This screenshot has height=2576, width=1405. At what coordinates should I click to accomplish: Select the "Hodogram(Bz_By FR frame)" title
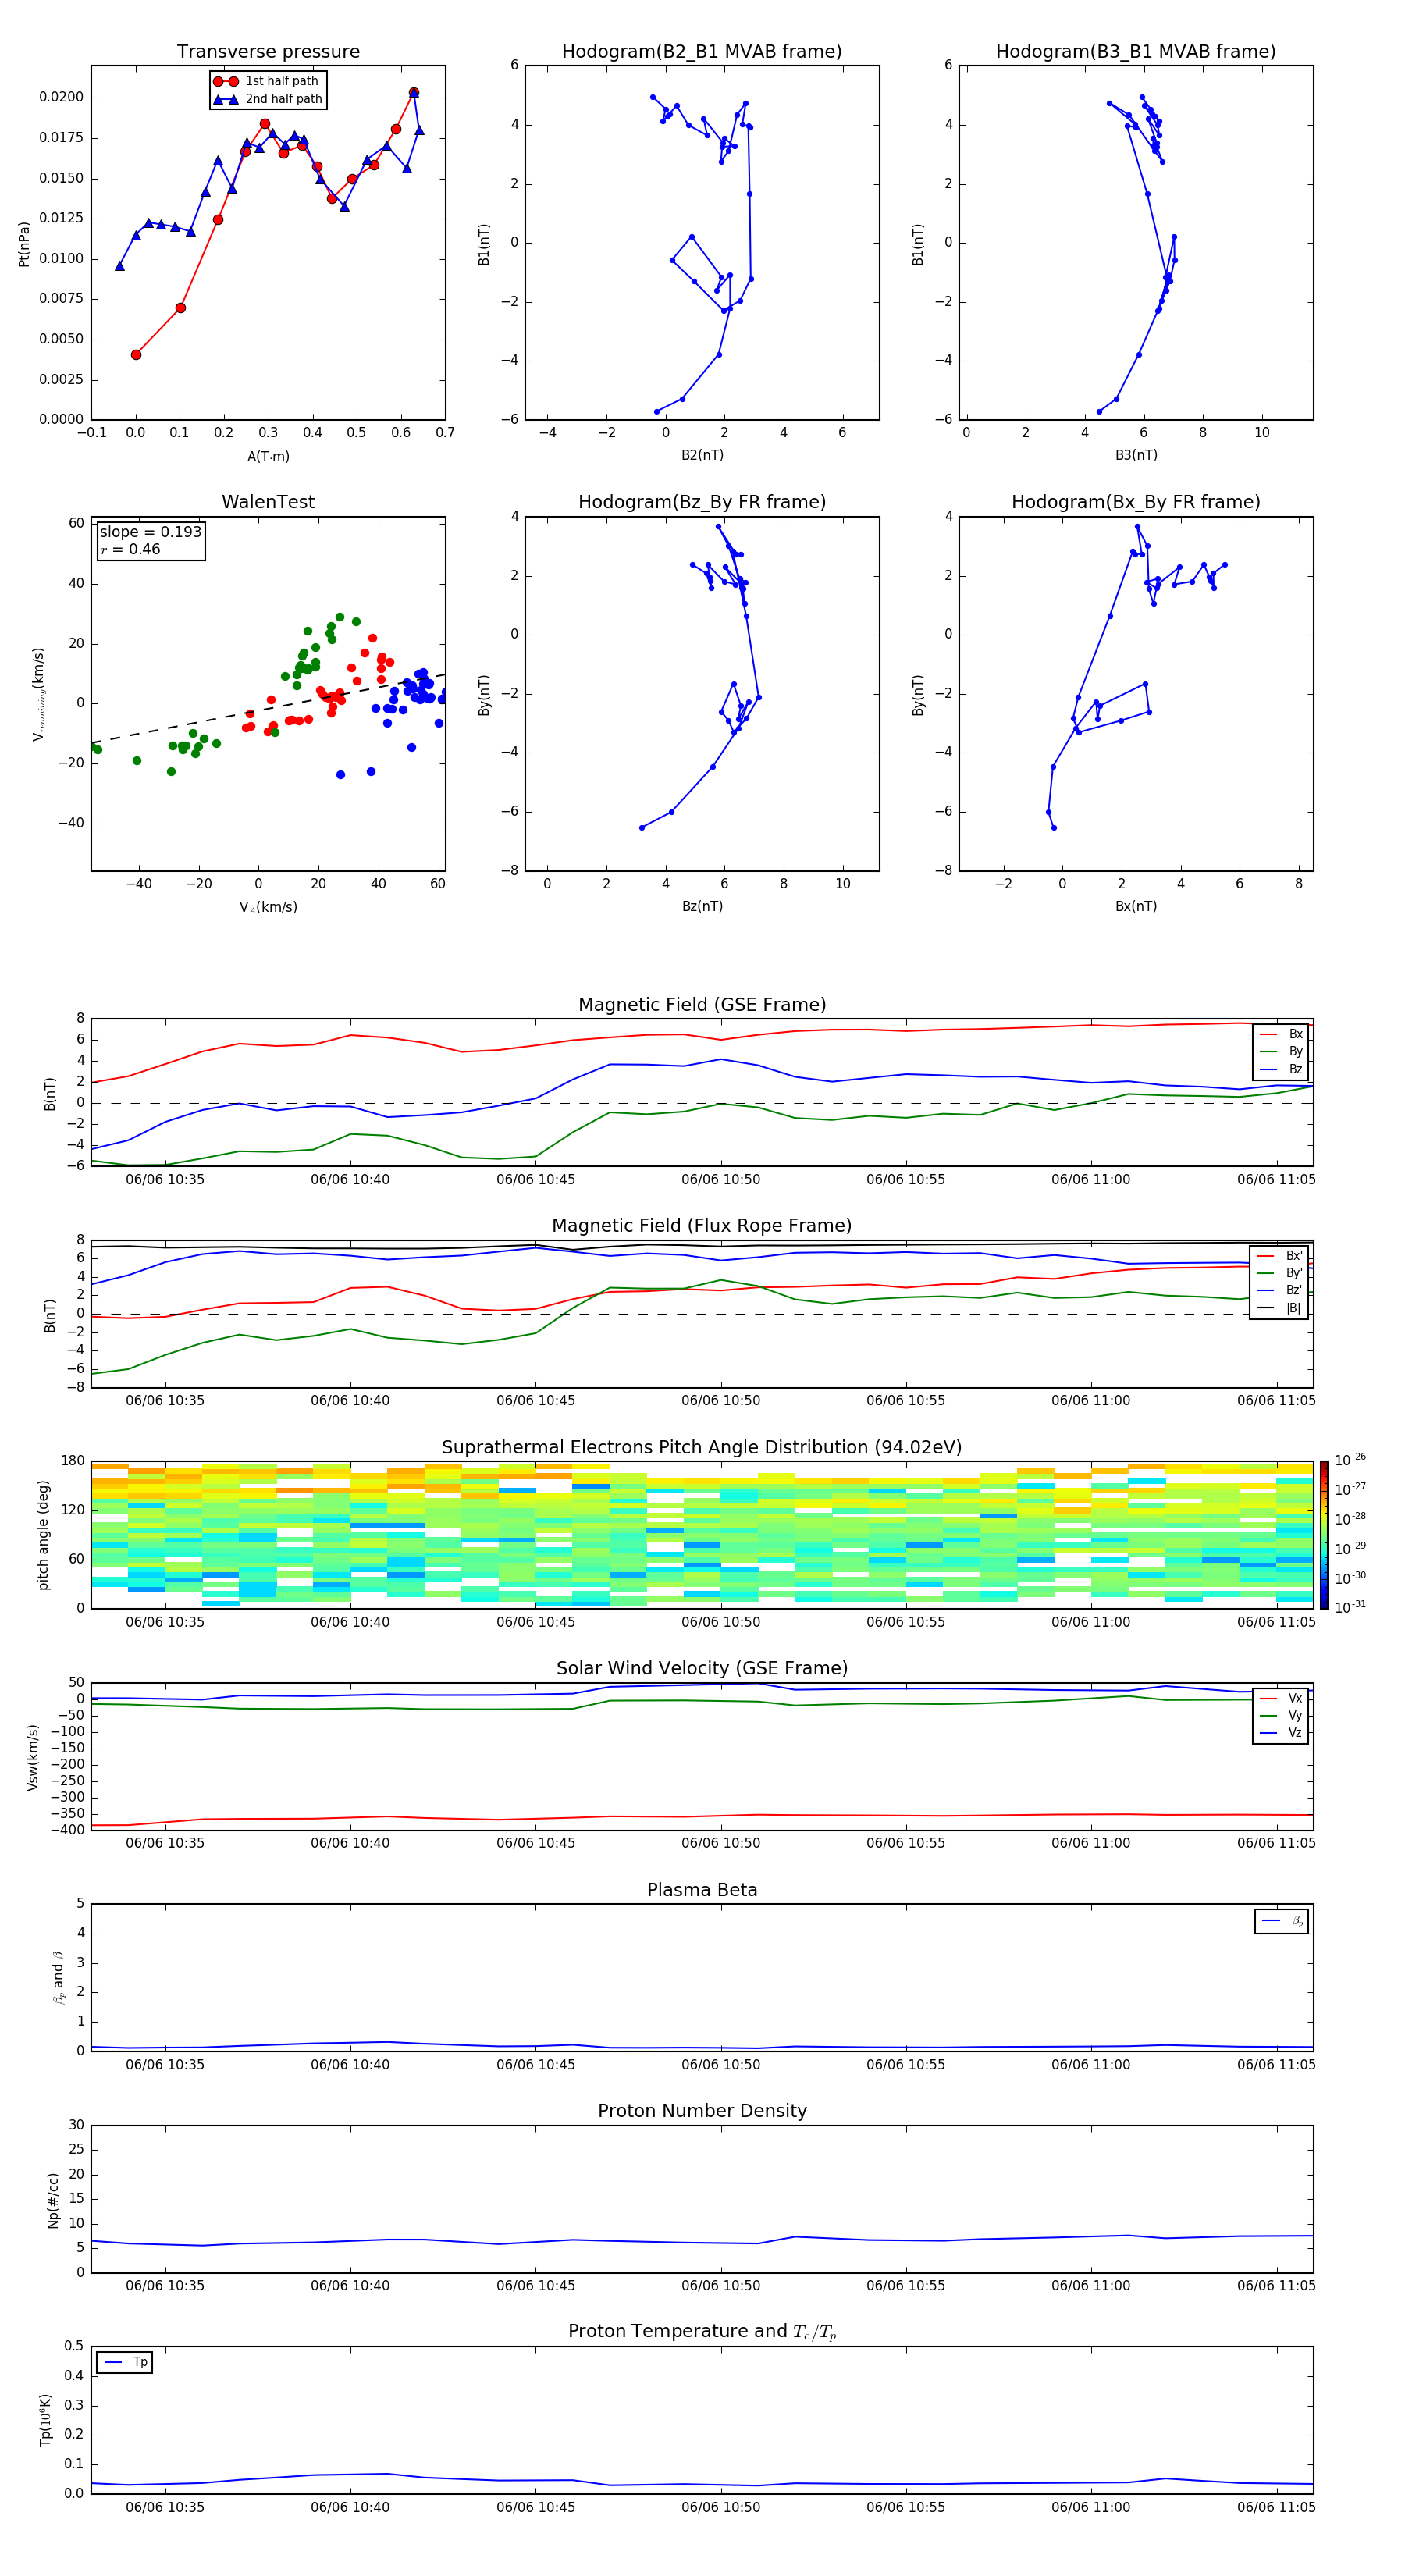(x=702, y=502)
